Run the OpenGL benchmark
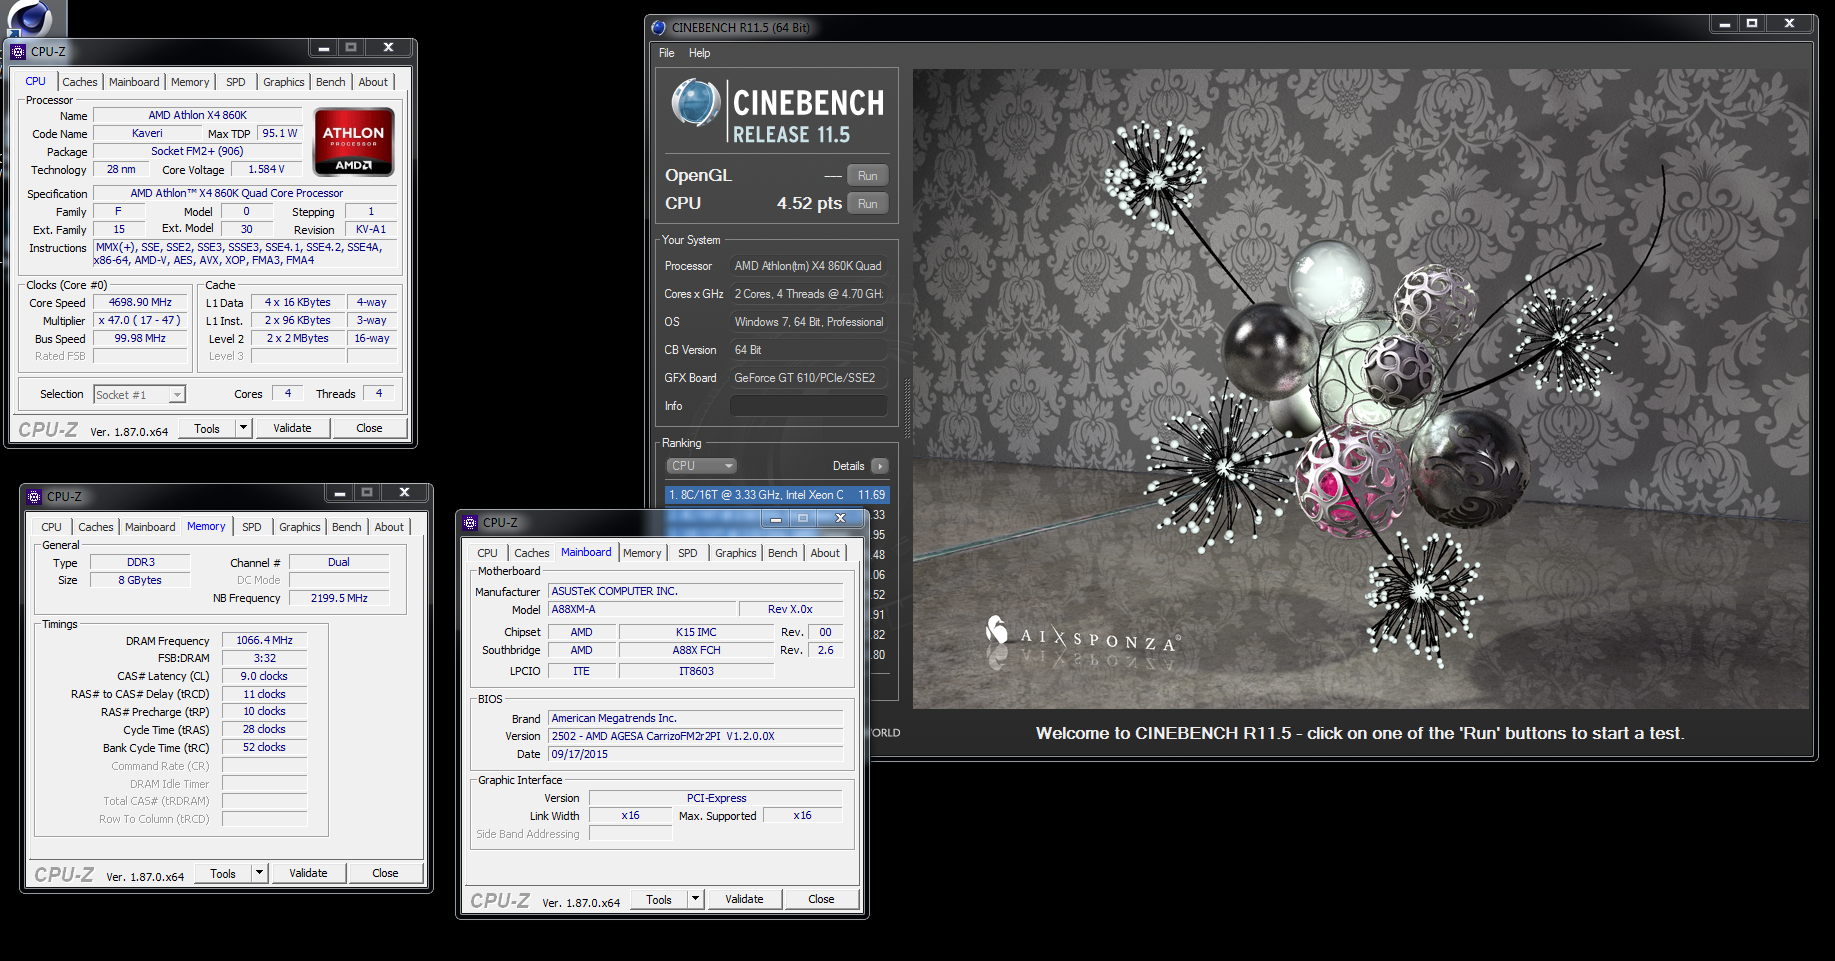Image resolution: width=1835 pixels, height=961 pixels. point(868,176)
